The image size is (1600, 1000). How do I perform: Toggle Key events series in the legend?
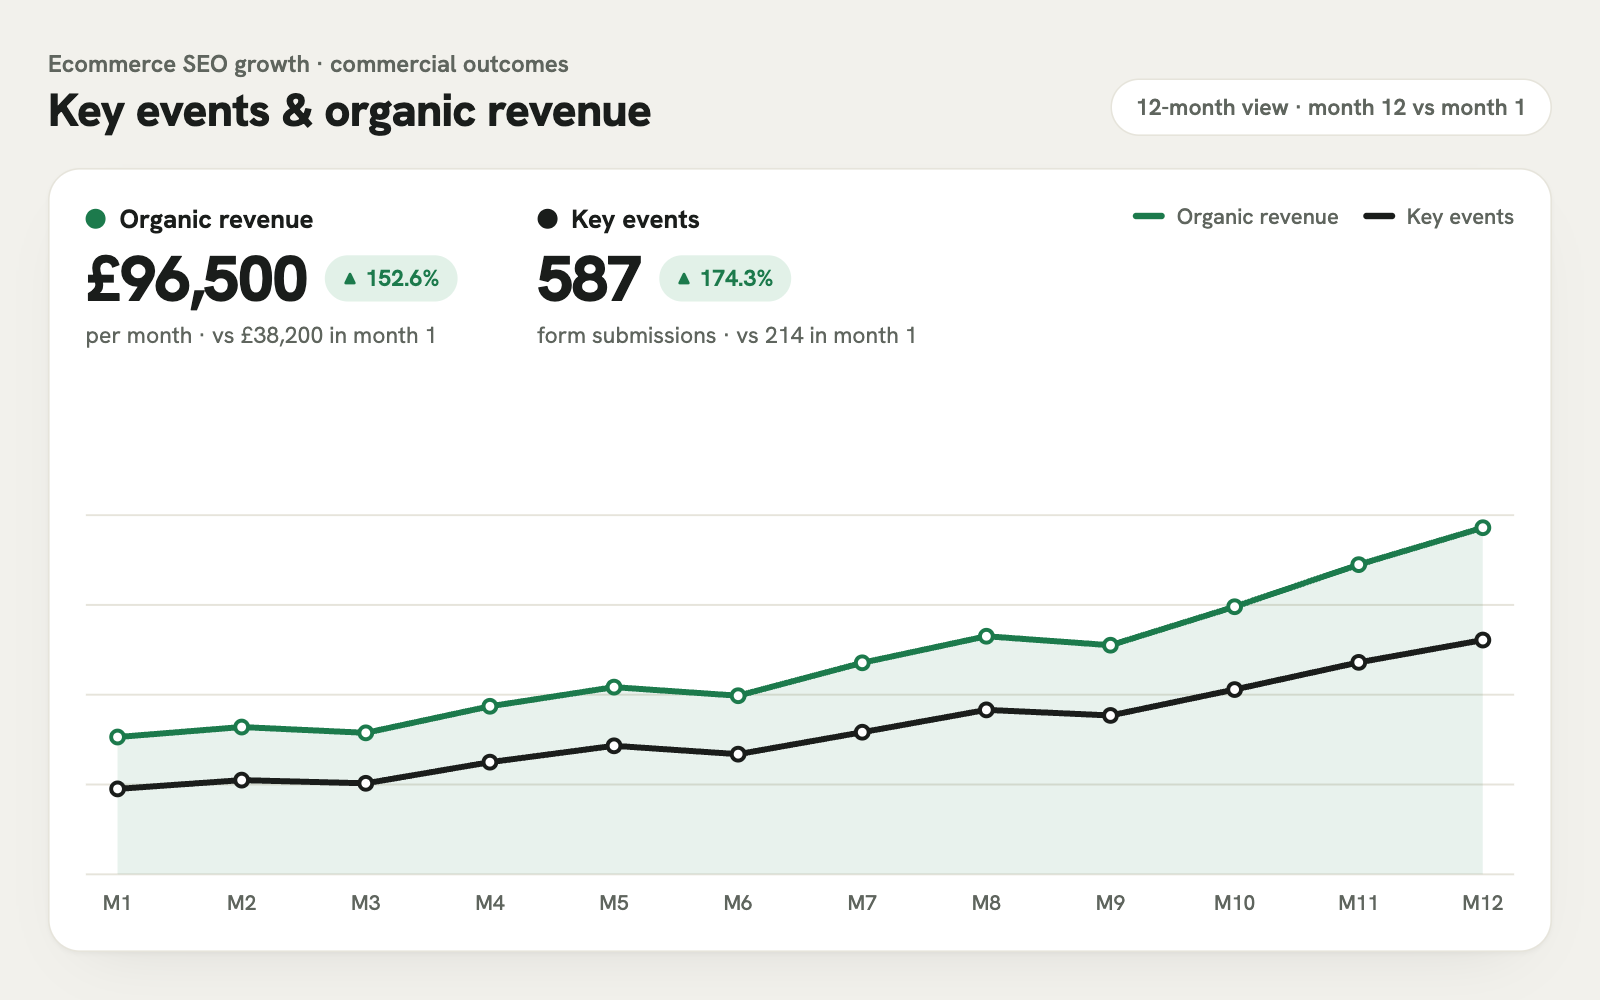click(1439, 217)
